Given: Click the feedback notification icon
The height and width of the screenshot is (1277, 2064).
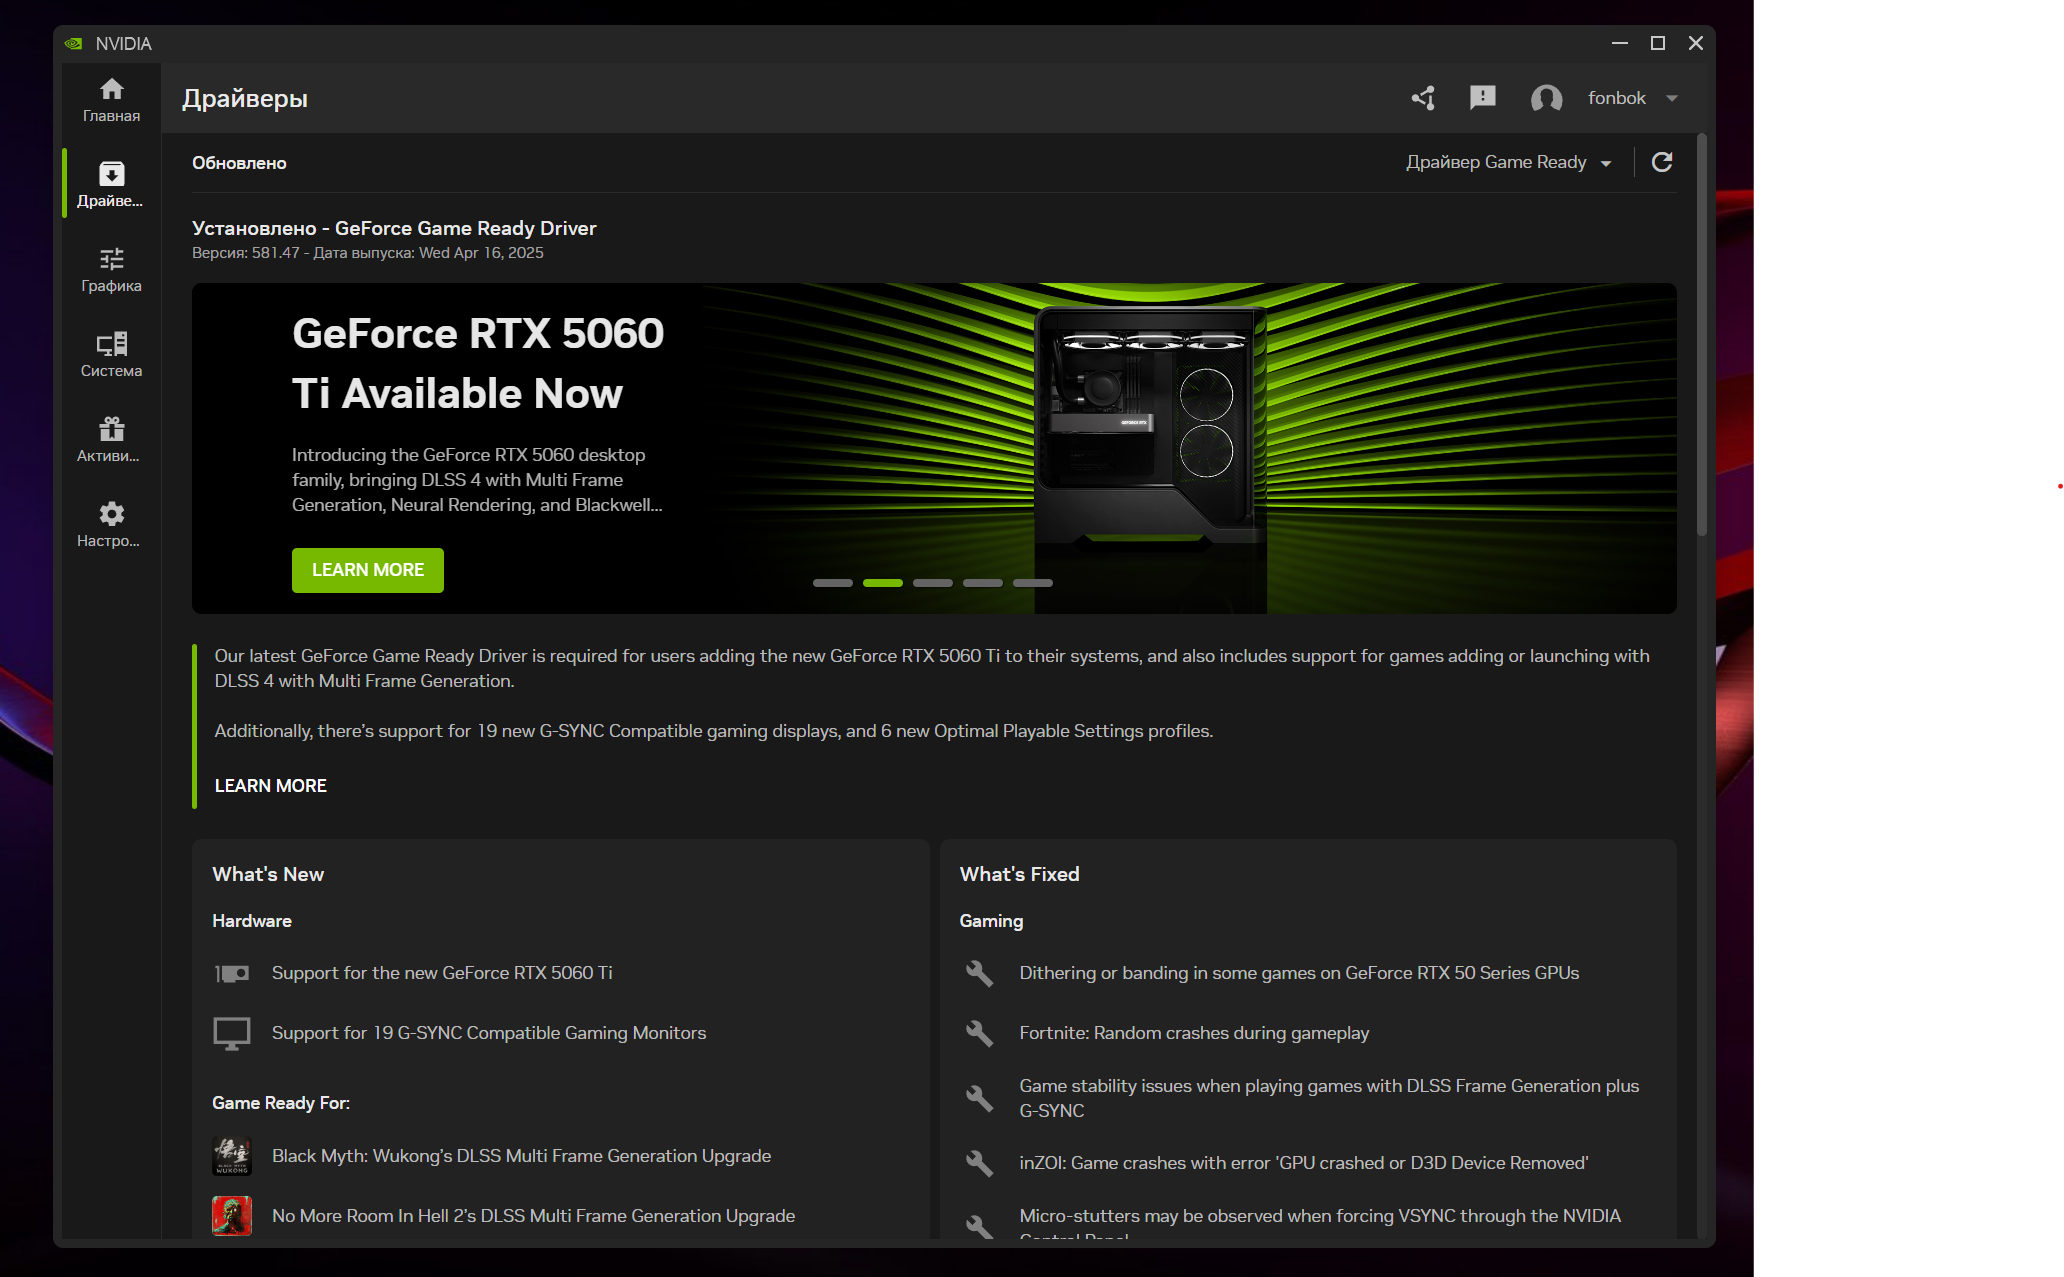Looking at the screenshot, I should 1482,98.
